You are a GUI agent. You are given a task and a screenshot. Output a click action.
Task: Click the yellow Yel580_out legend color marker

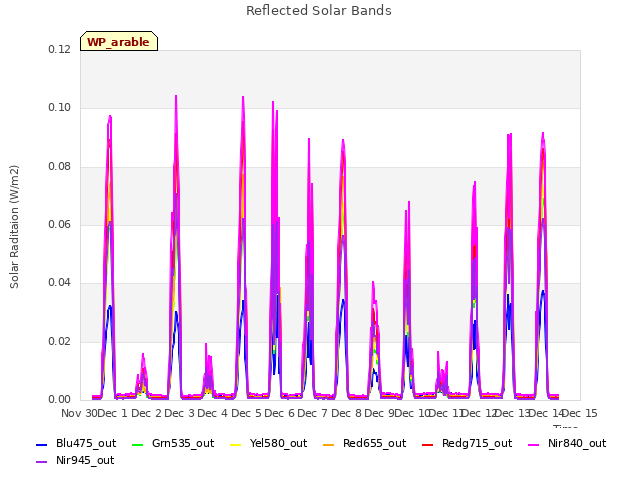click(x=236, y=444)
